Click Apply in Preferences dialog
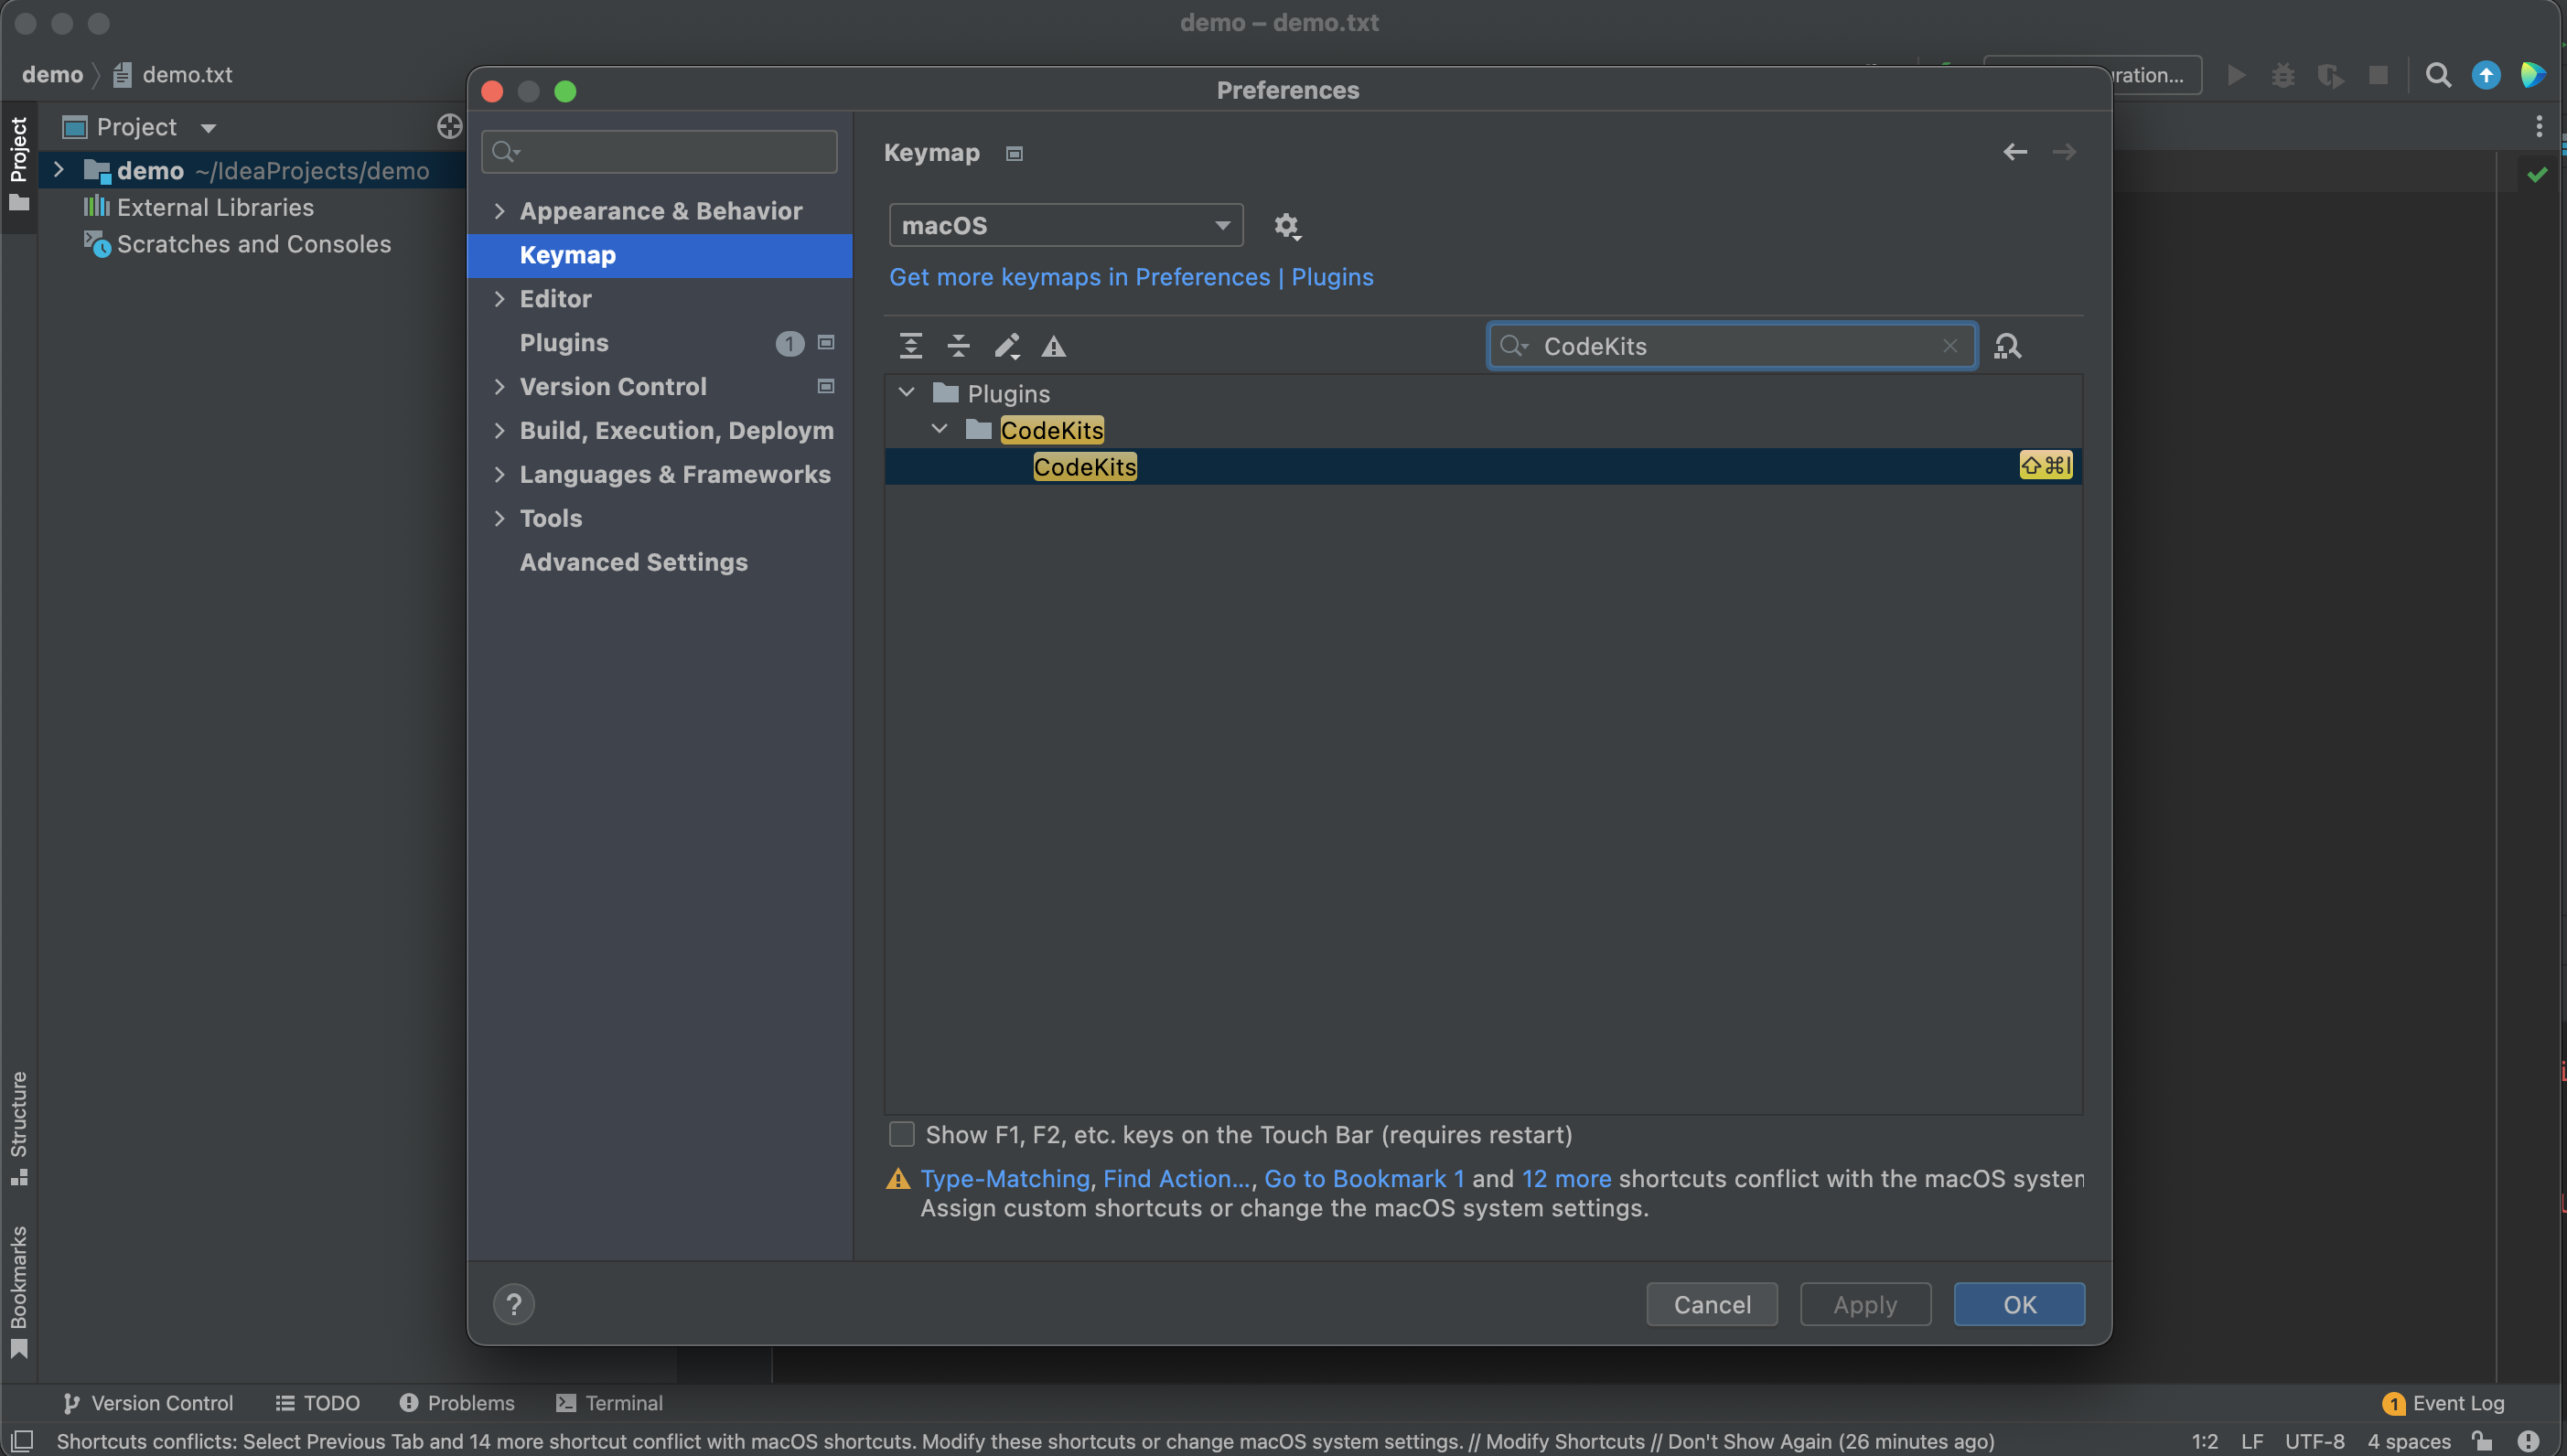This screenshot has width=2567, height=1456. (x=1865, y=1304)
